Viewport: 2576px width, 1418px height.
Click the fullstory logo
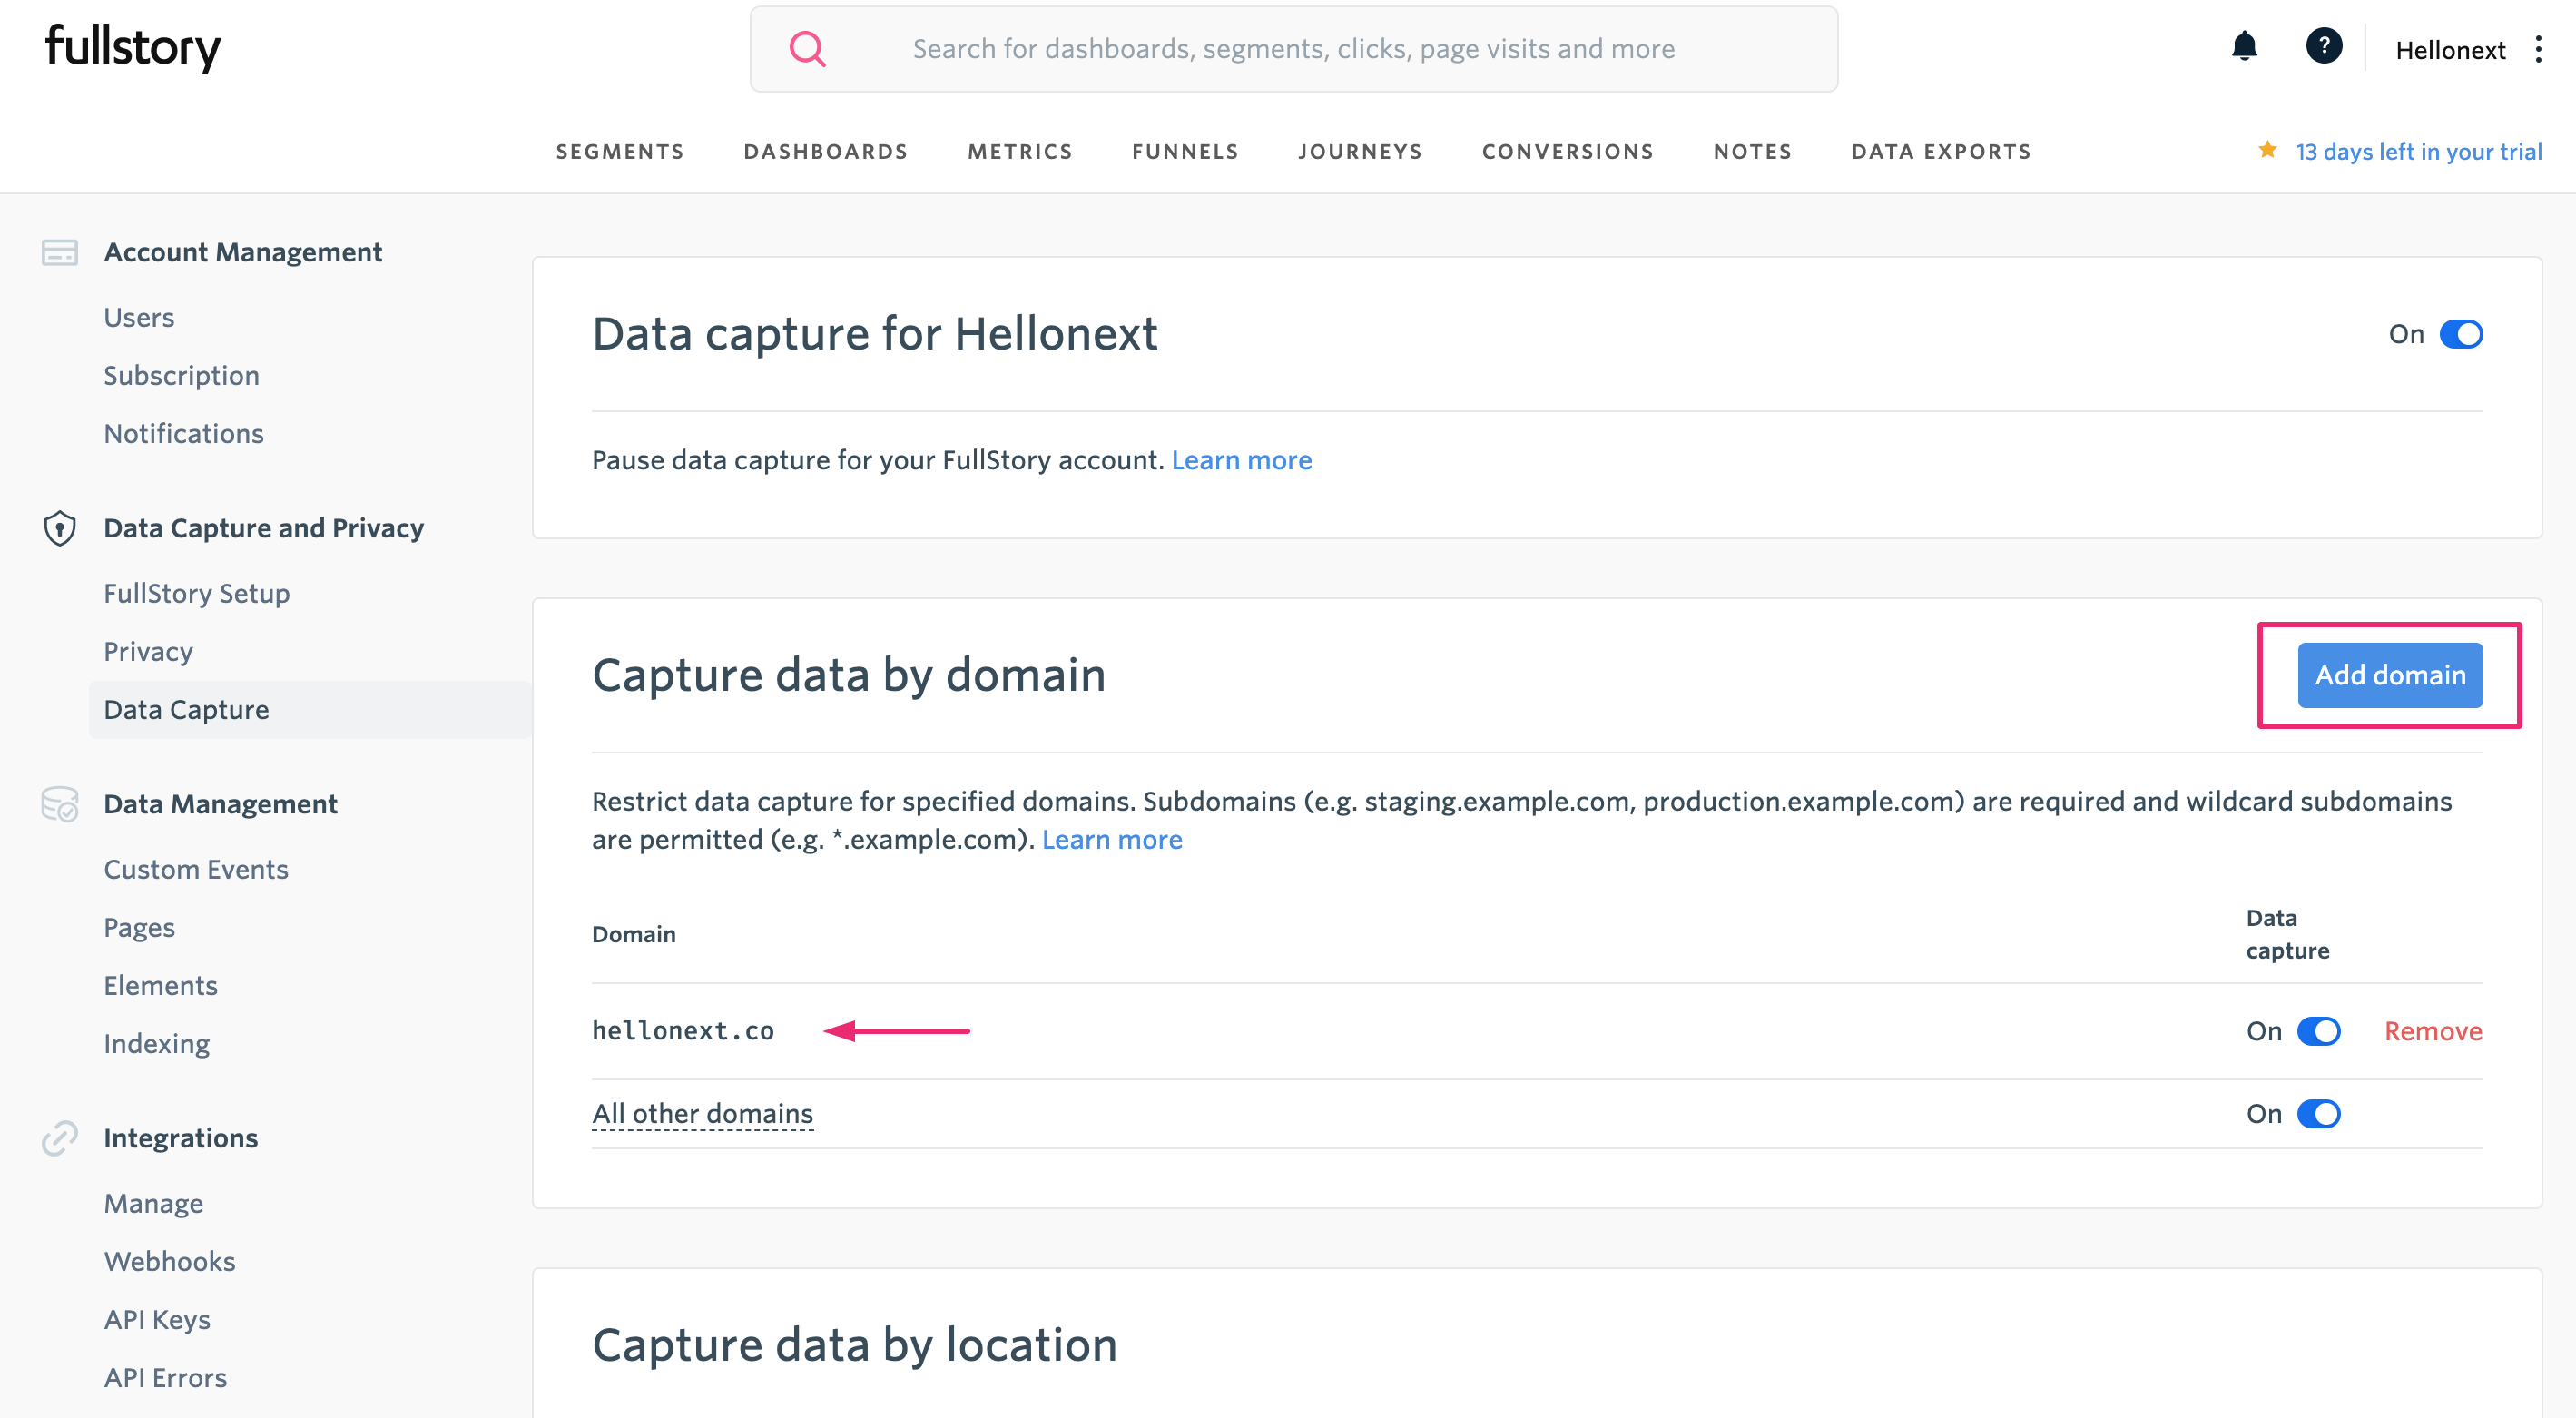pos(133,47)
